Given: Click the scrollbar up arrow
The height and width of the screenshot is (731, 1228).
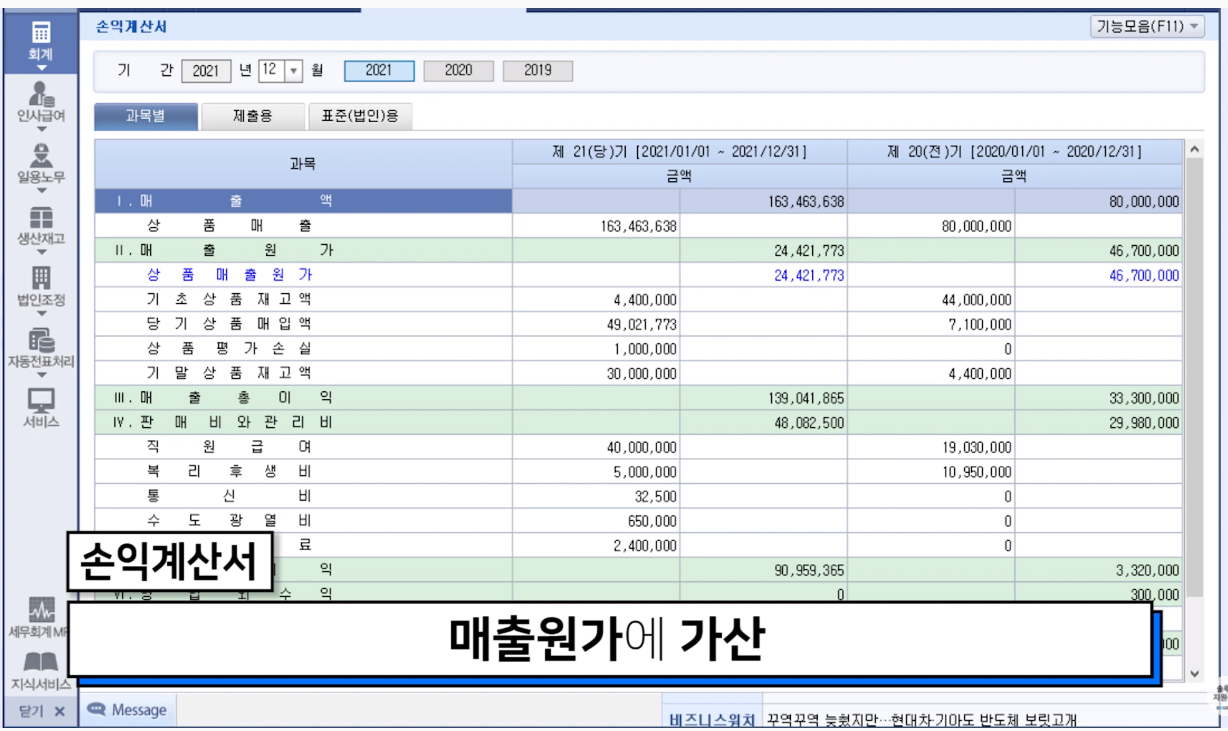Looking at the screenshot, I should point(1193,149).
